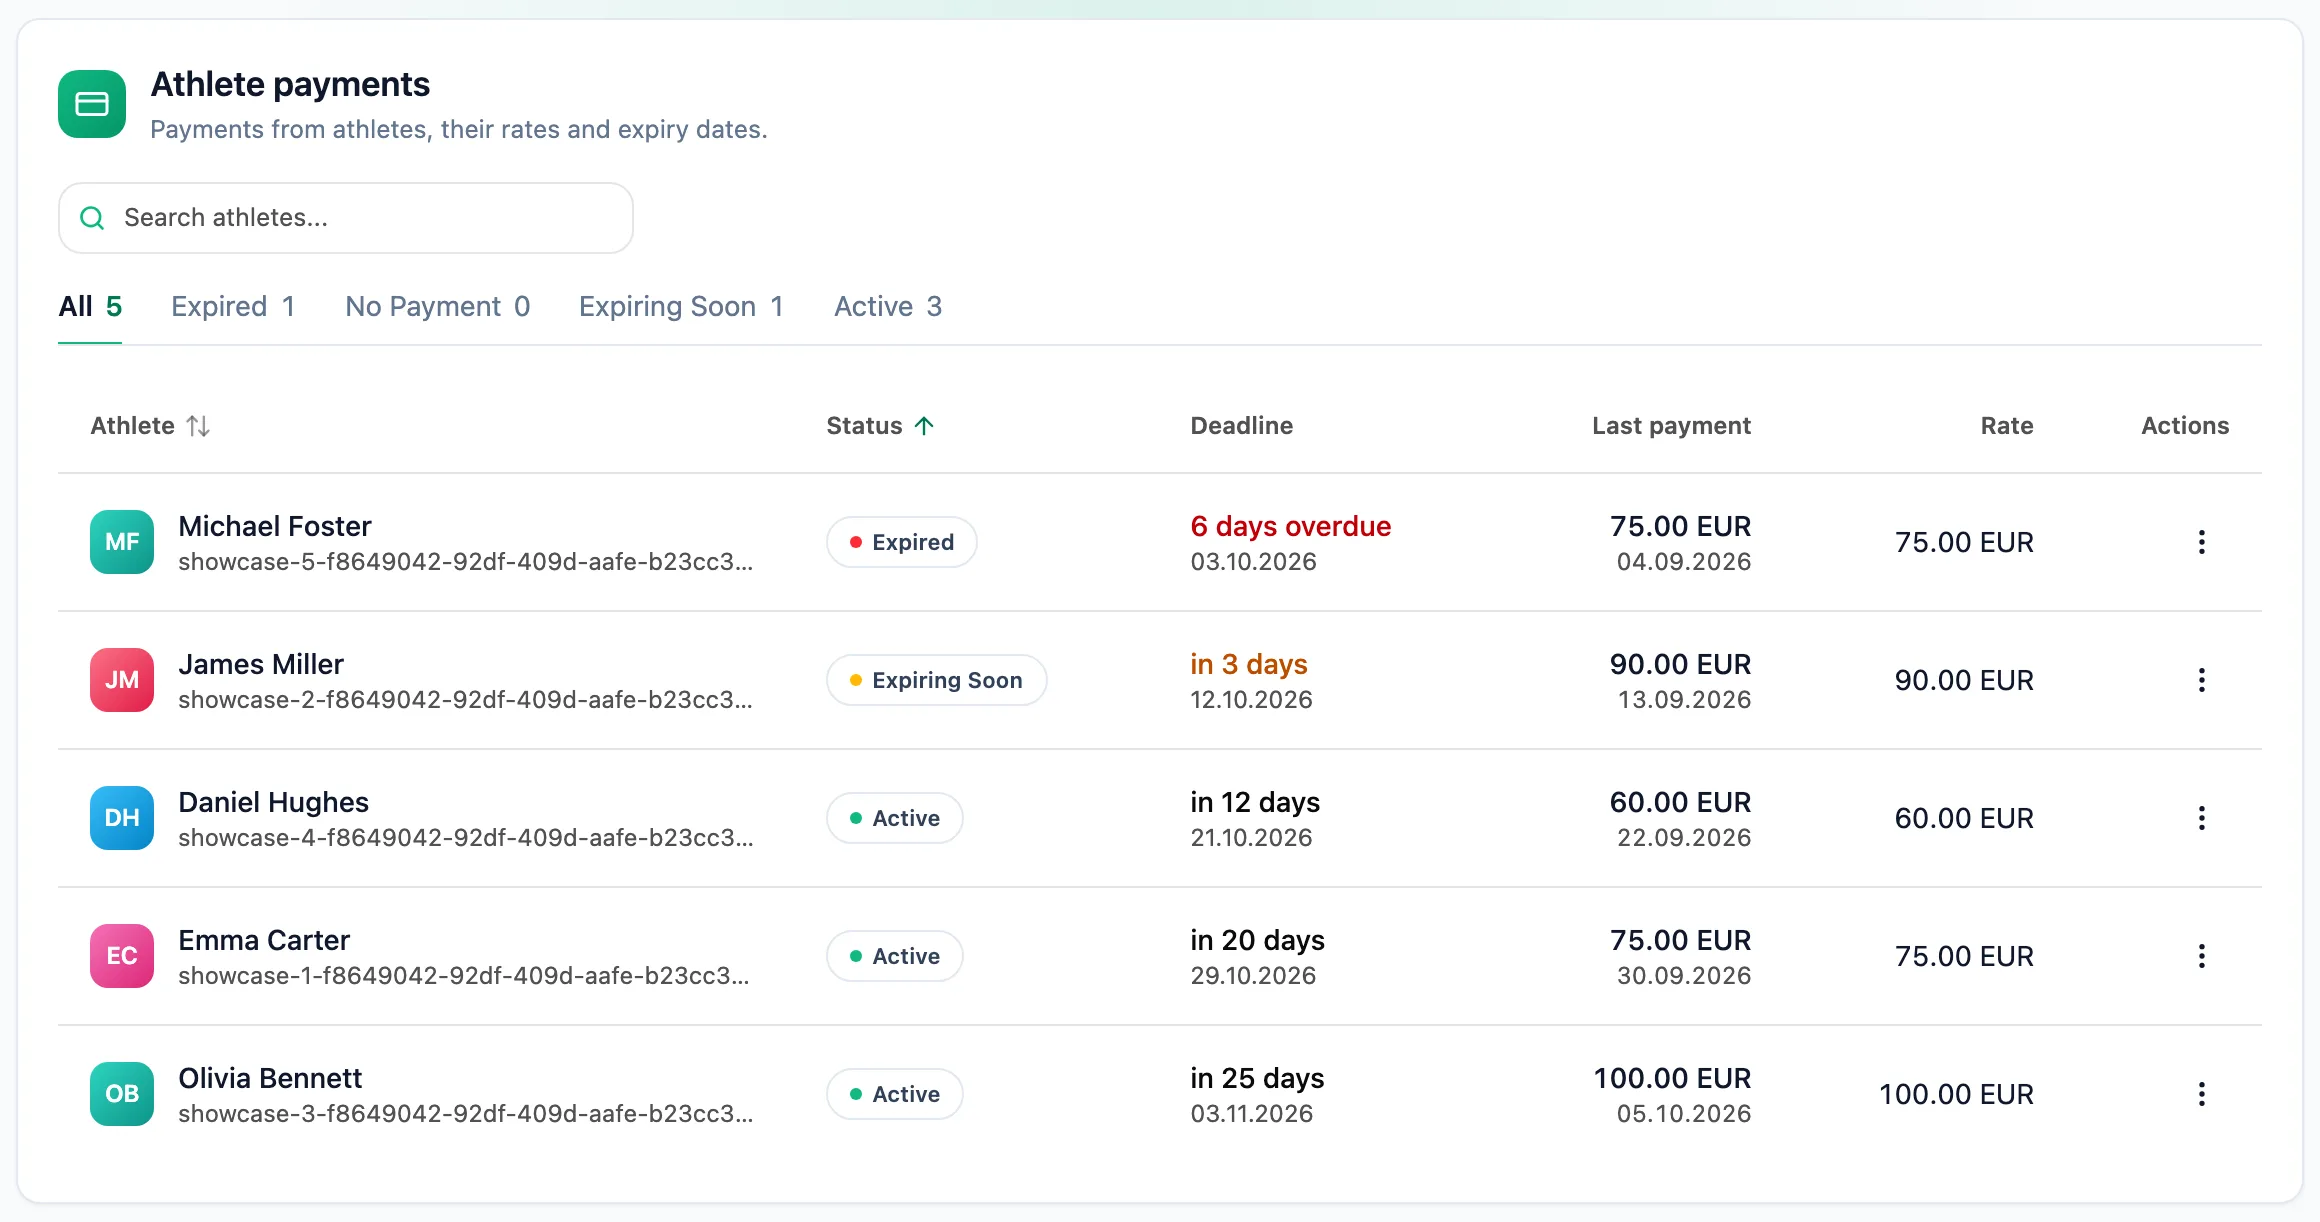The height and width of the screenshot is (1222, 2320).
Task: Sort by the Athlete column header
Action: tap(150, 426)
